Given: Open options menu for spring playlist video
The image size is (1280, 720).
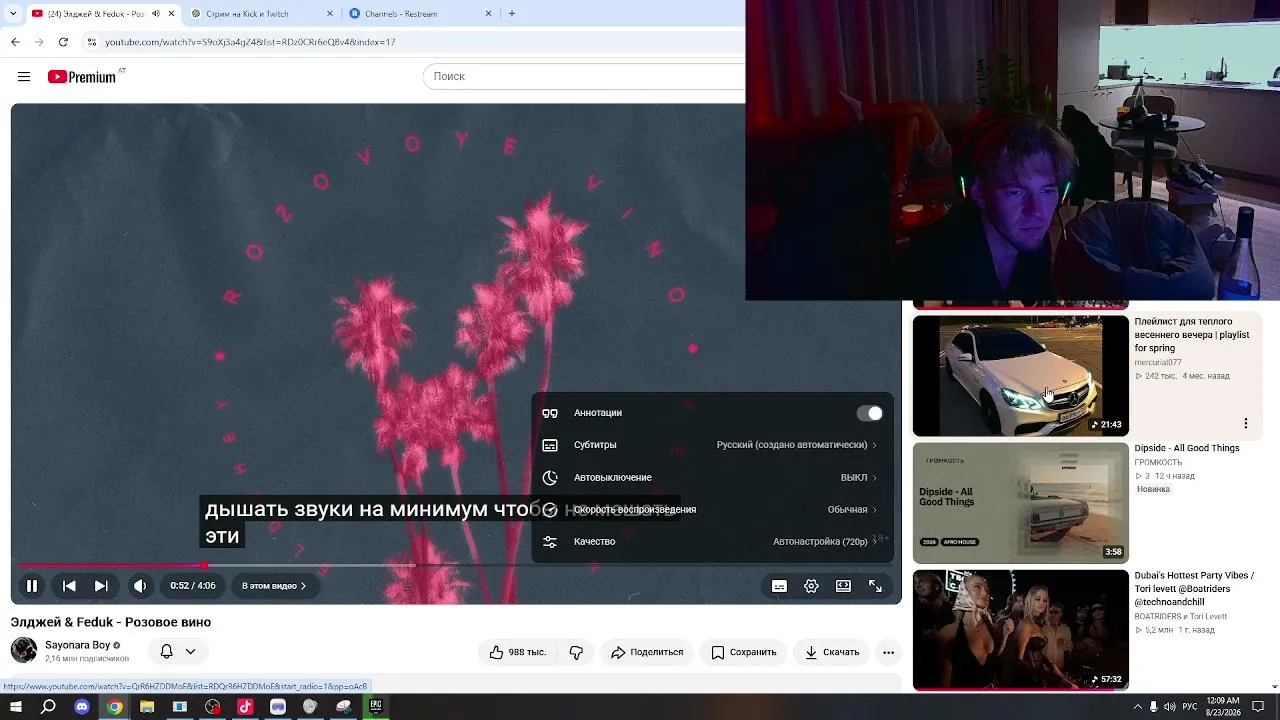Looking at the screenshot, I should [1246, 423].
